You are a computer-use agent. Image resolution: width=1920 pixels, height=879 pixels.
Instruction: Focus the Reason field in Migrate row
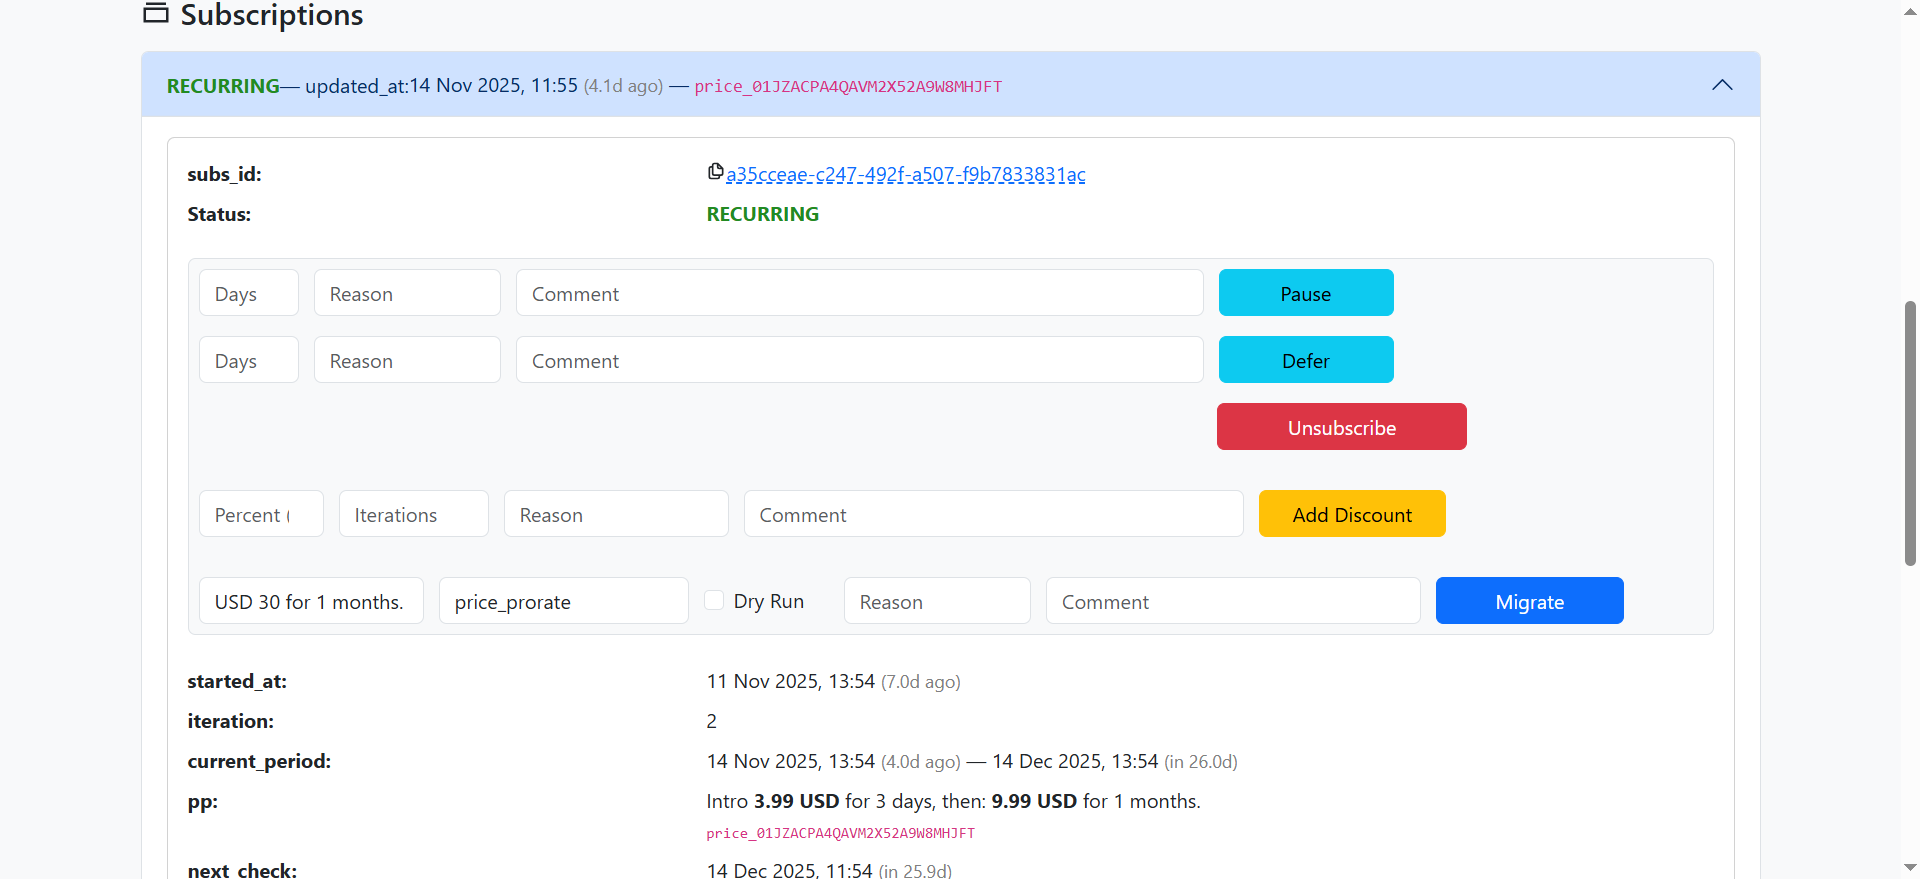pos(937,601)
